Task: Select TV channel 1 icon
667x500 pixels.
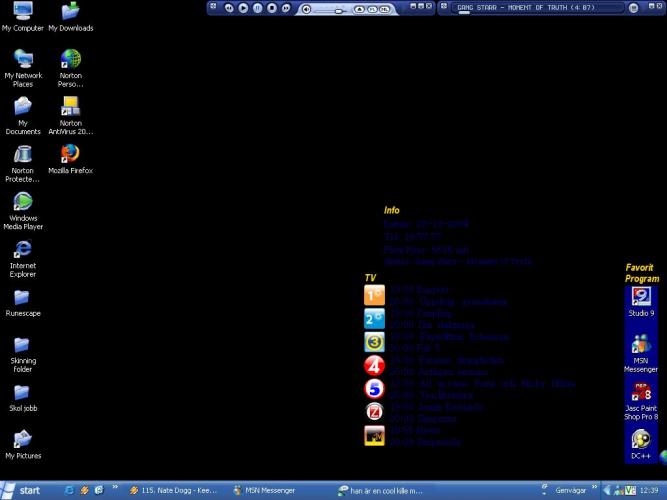Action: [x=374, y=295]
